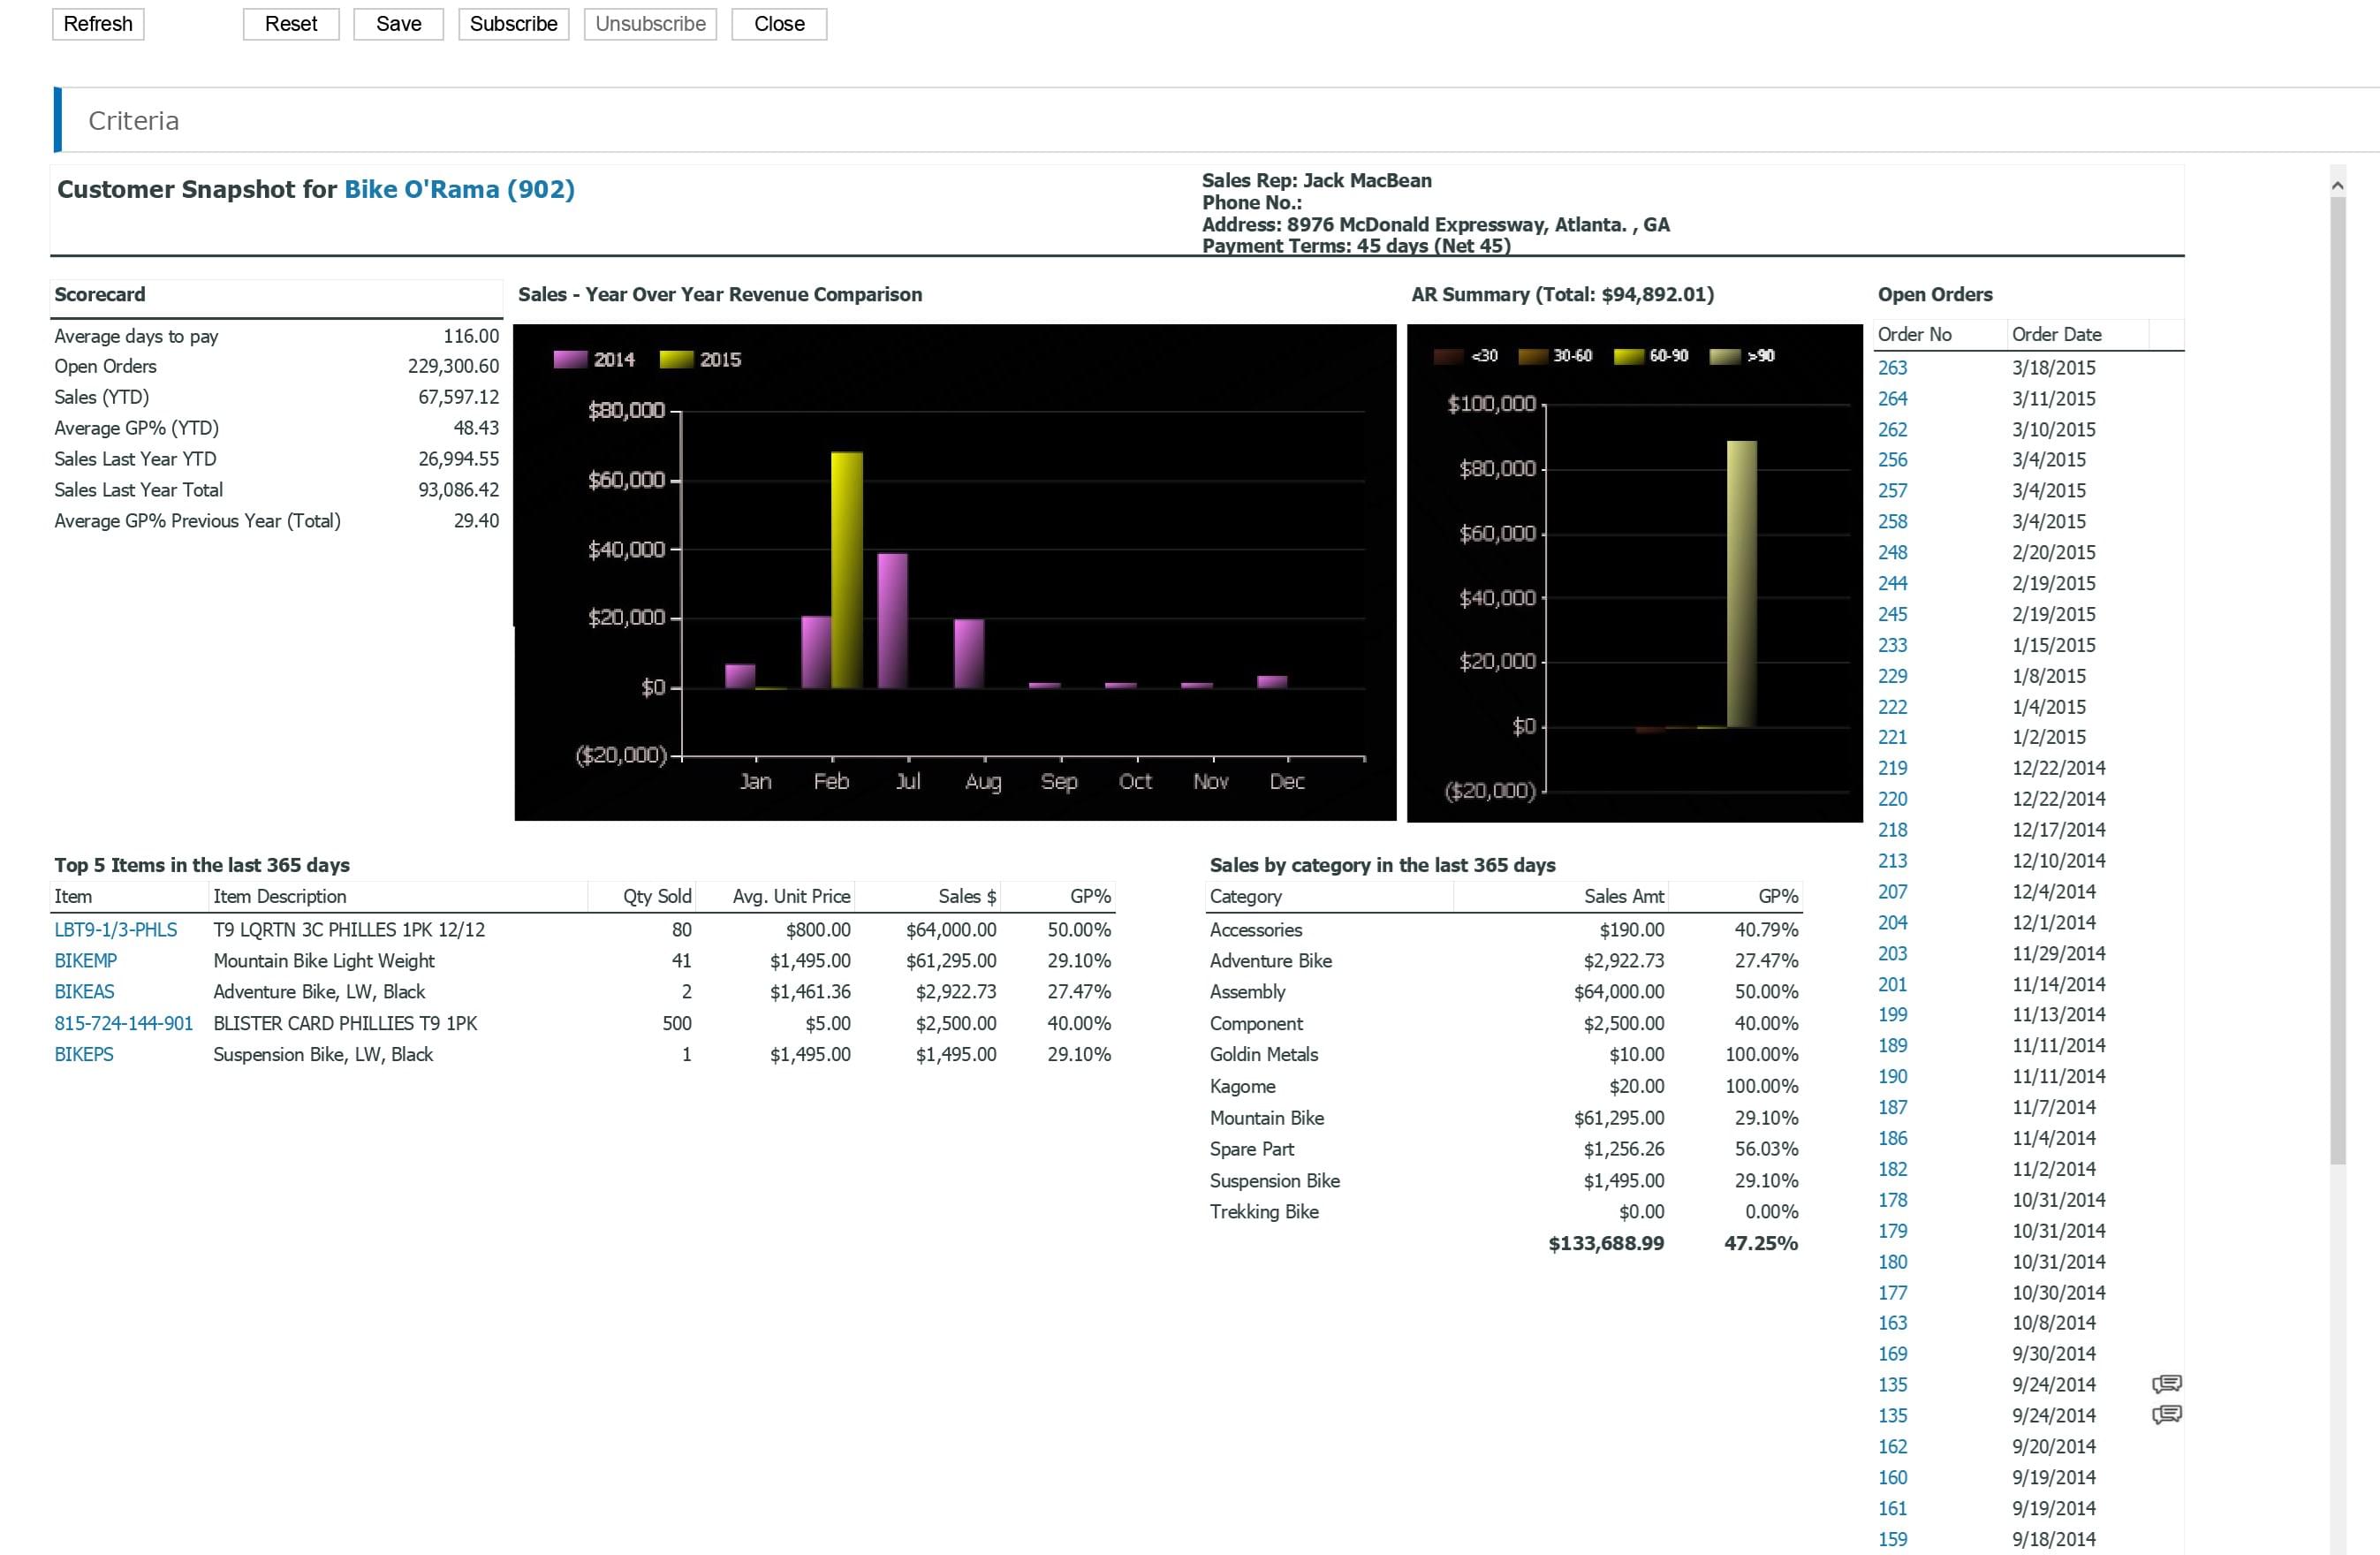Close the report with Close button
This screenshot has width=2380, height=1555.
pos(779,24)
